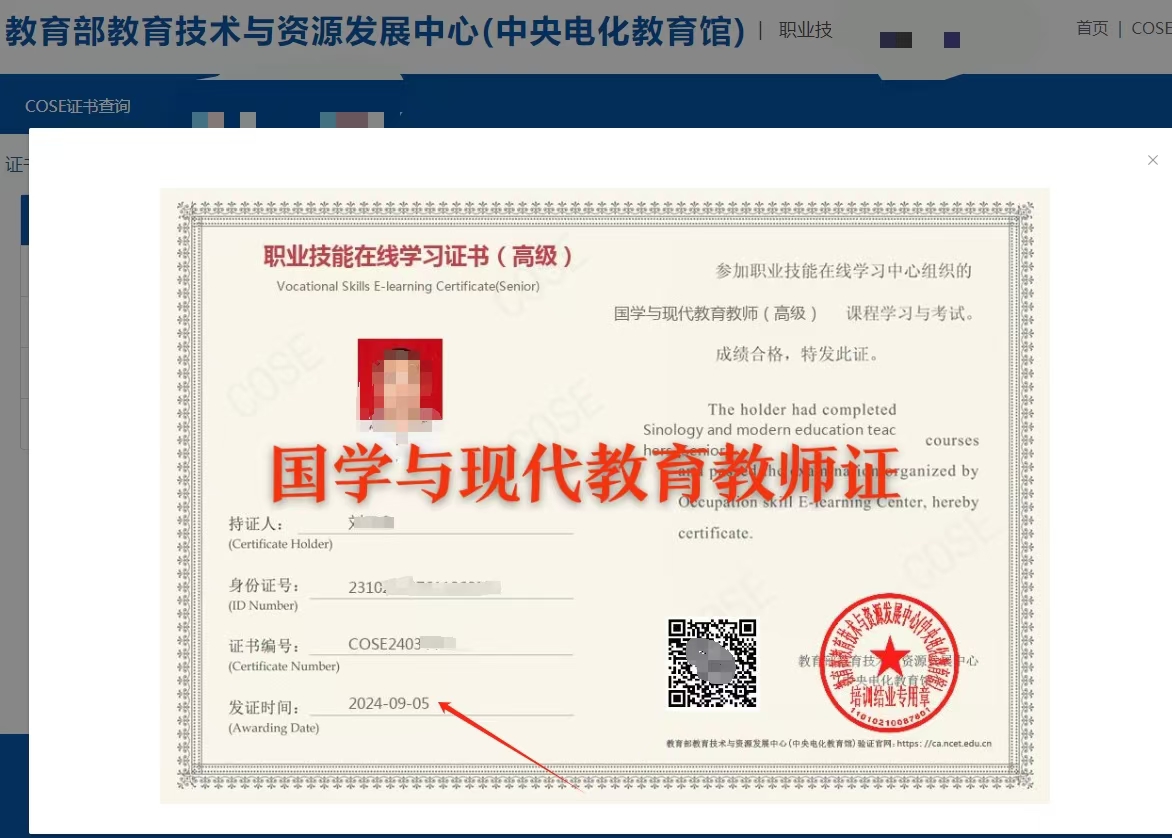Click the course name 国学与现代教育教师（高级）
Viewport: 1172px width, 838px height.
pos(715,313)
